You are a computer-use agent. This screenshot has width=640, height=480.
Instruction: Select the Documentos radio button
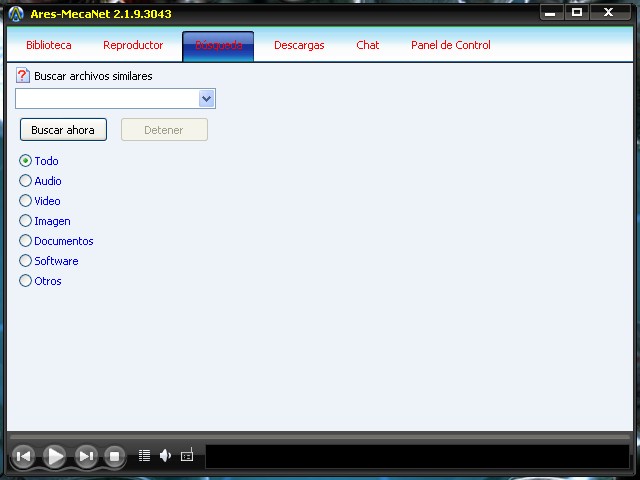[25, 241]
